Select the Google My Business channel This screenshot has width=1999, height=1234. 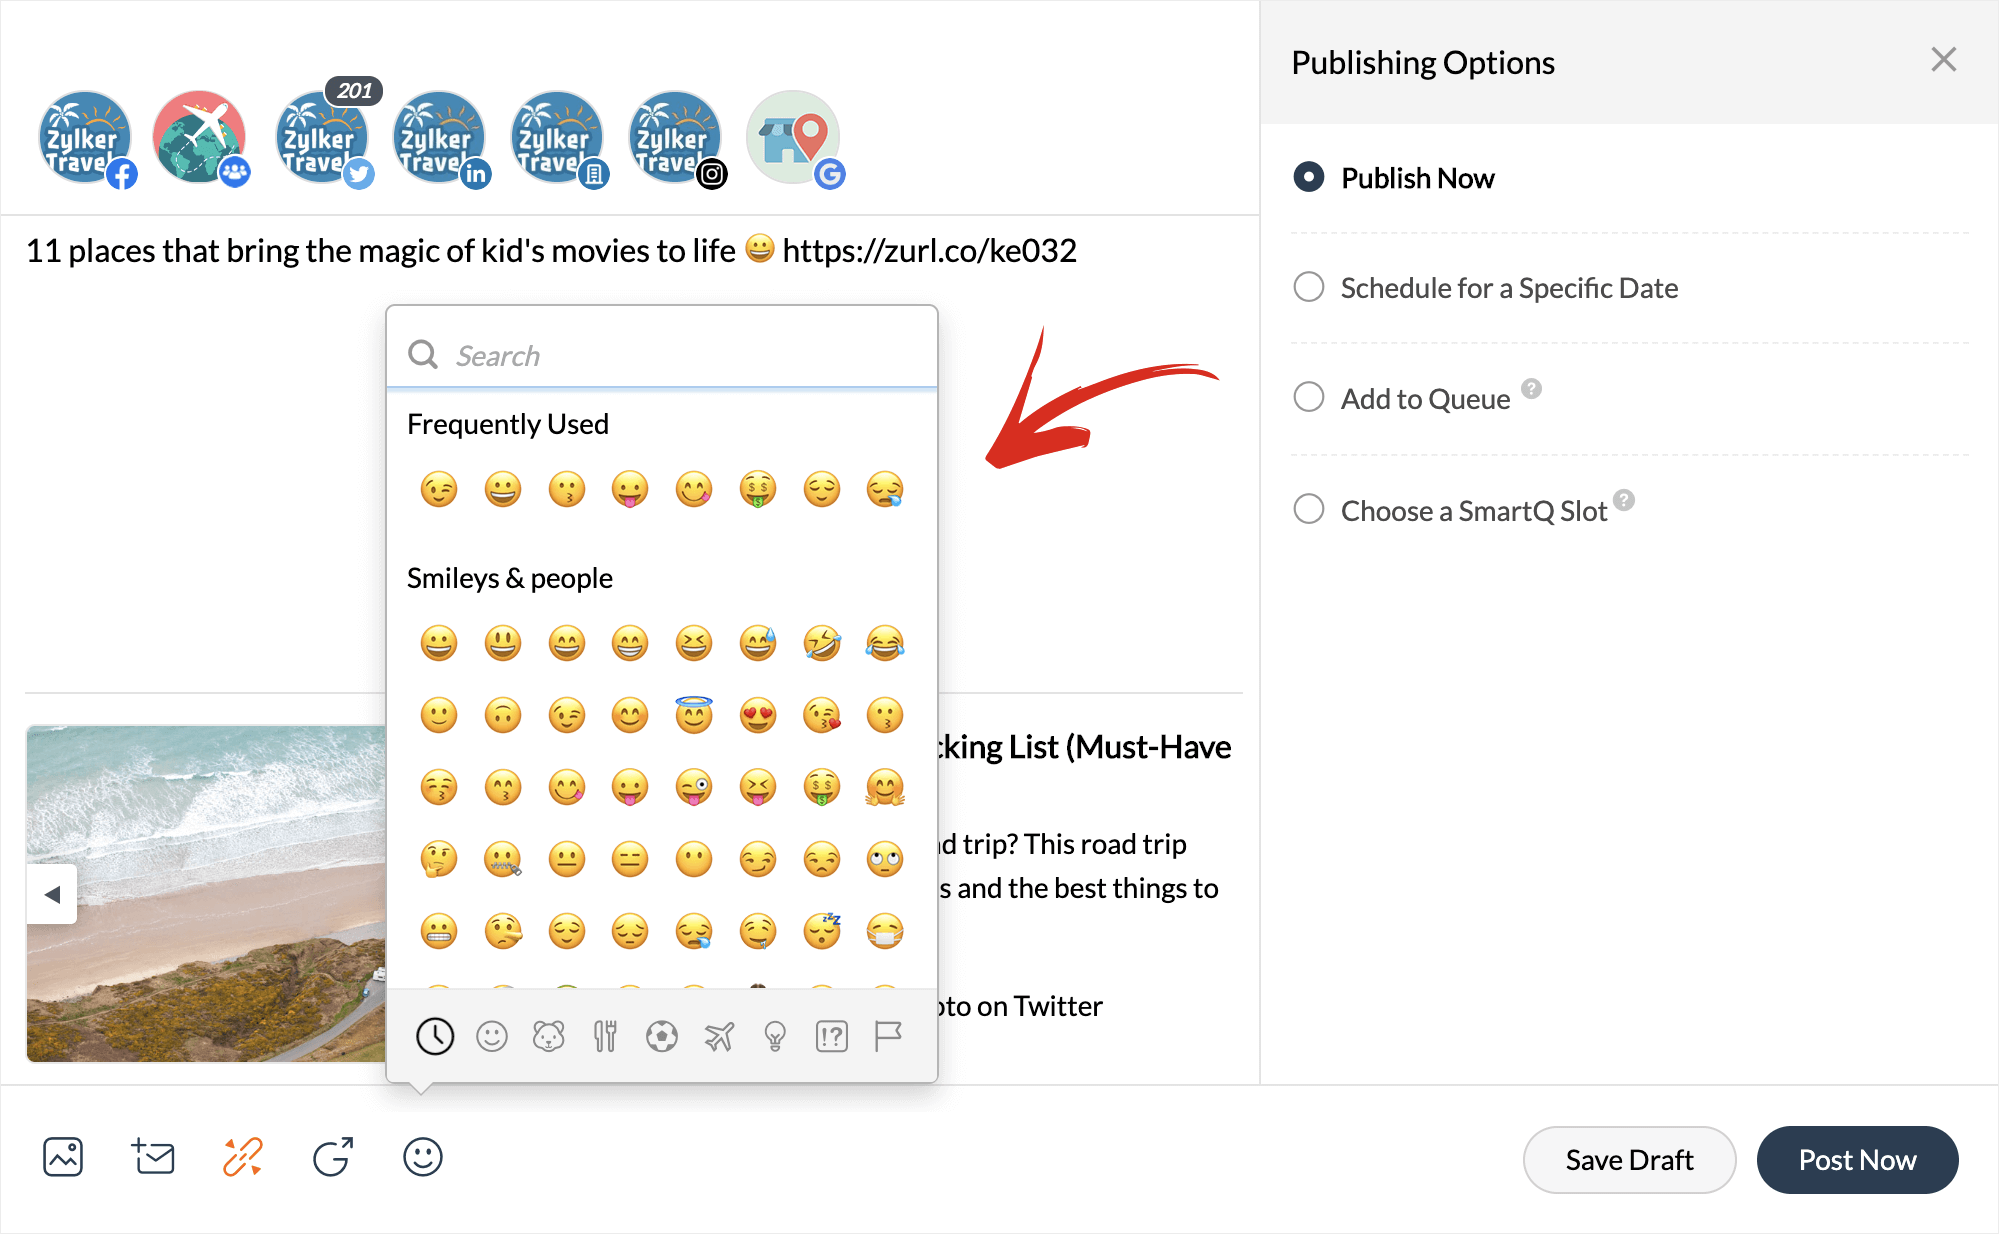793,138
